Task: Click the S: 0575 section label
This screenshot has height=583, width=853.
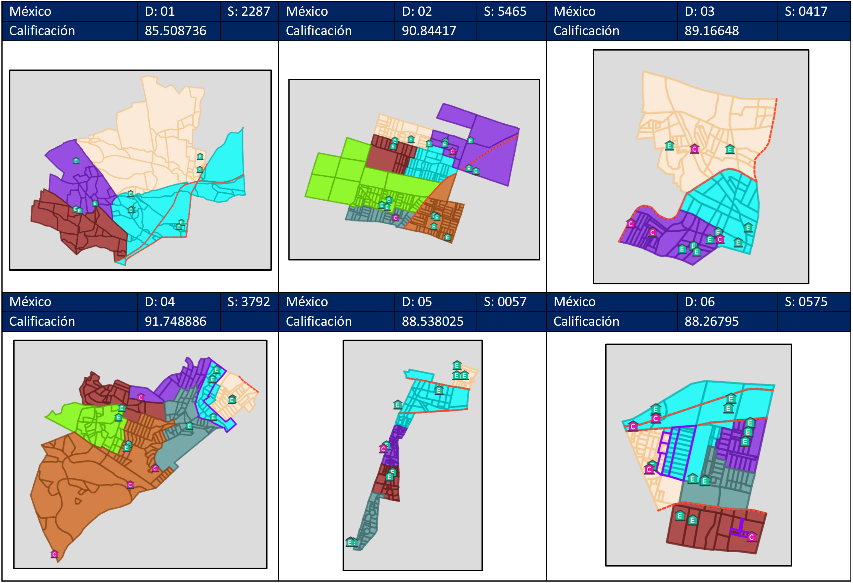Action: [x=814, y=302]
